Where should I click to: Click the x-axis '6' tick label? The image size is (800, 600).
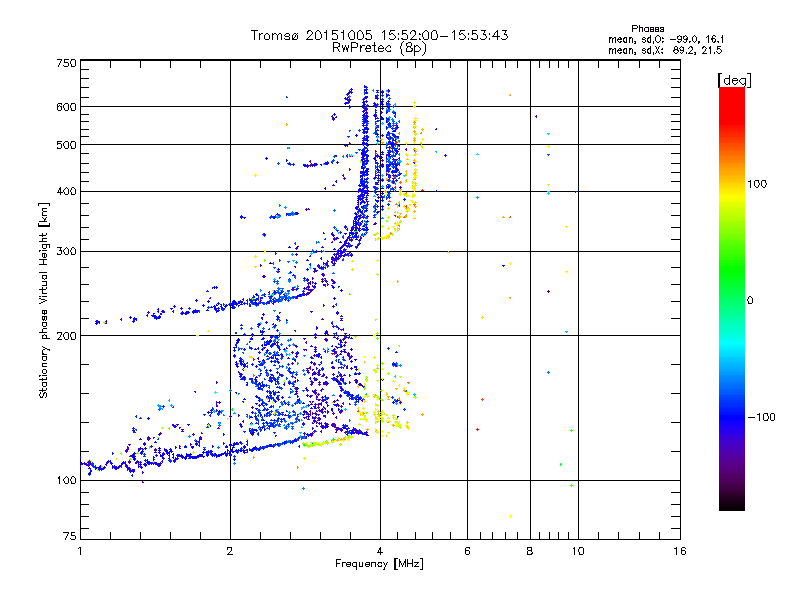[x=467, y=551]
